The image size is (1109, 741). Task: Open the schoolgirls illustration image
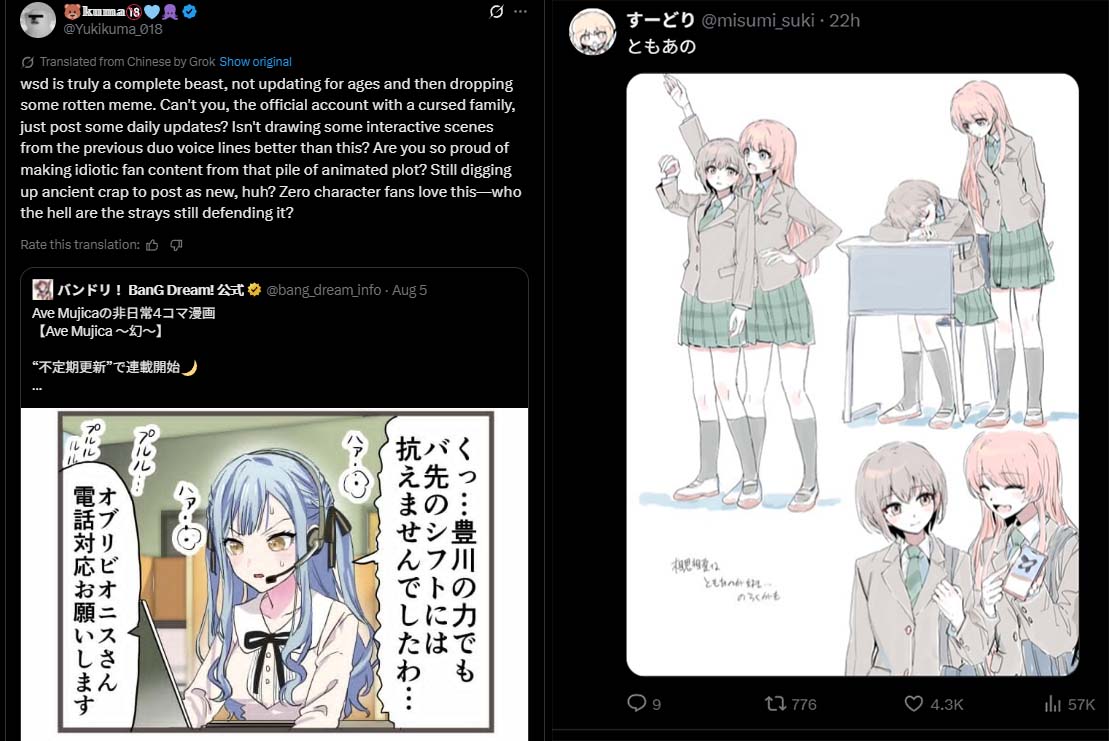coord(852,375)
